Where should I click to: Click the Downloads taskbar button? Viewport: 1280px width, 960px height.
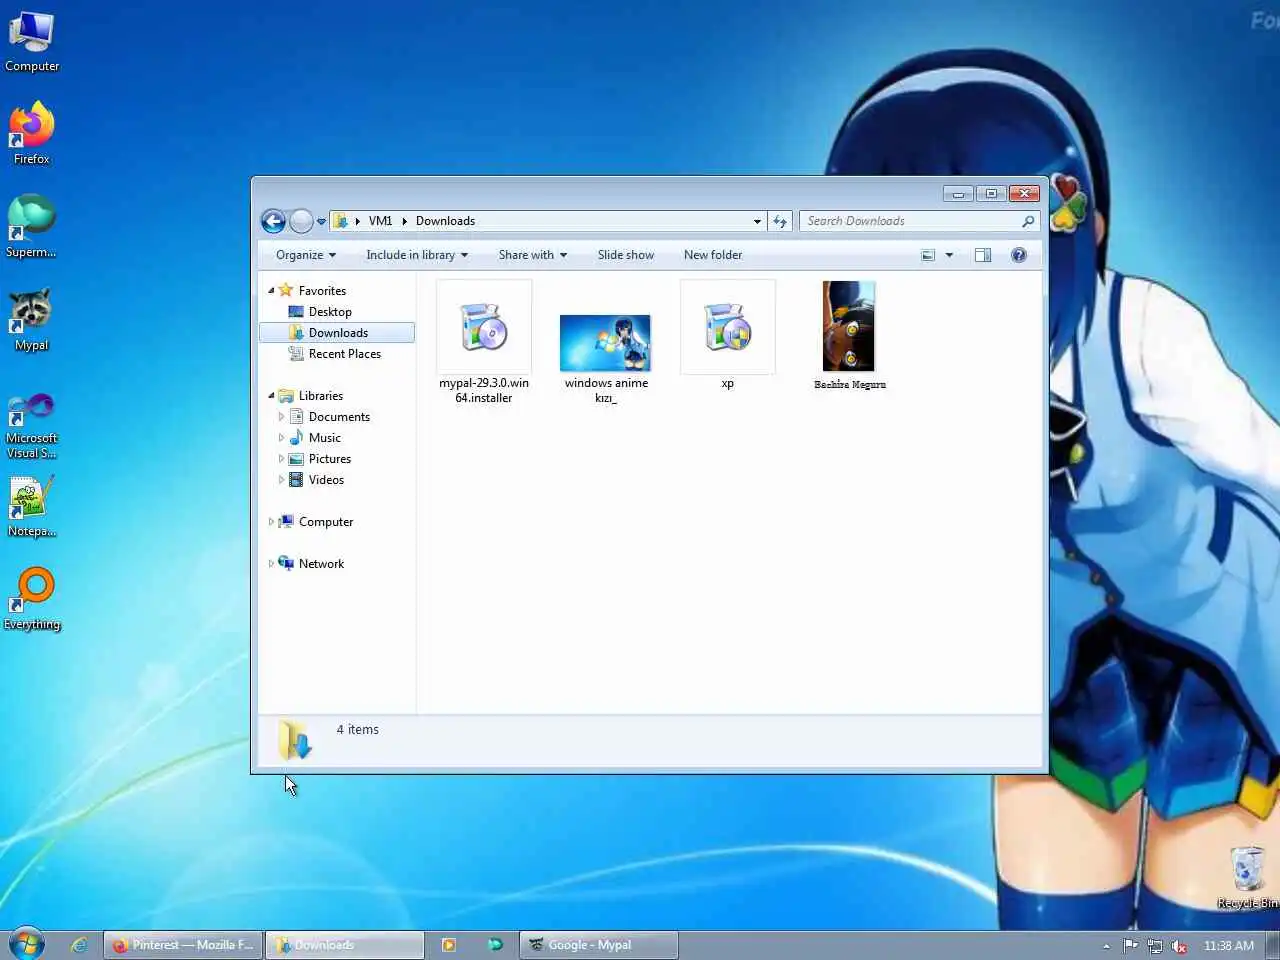point(345,945)
